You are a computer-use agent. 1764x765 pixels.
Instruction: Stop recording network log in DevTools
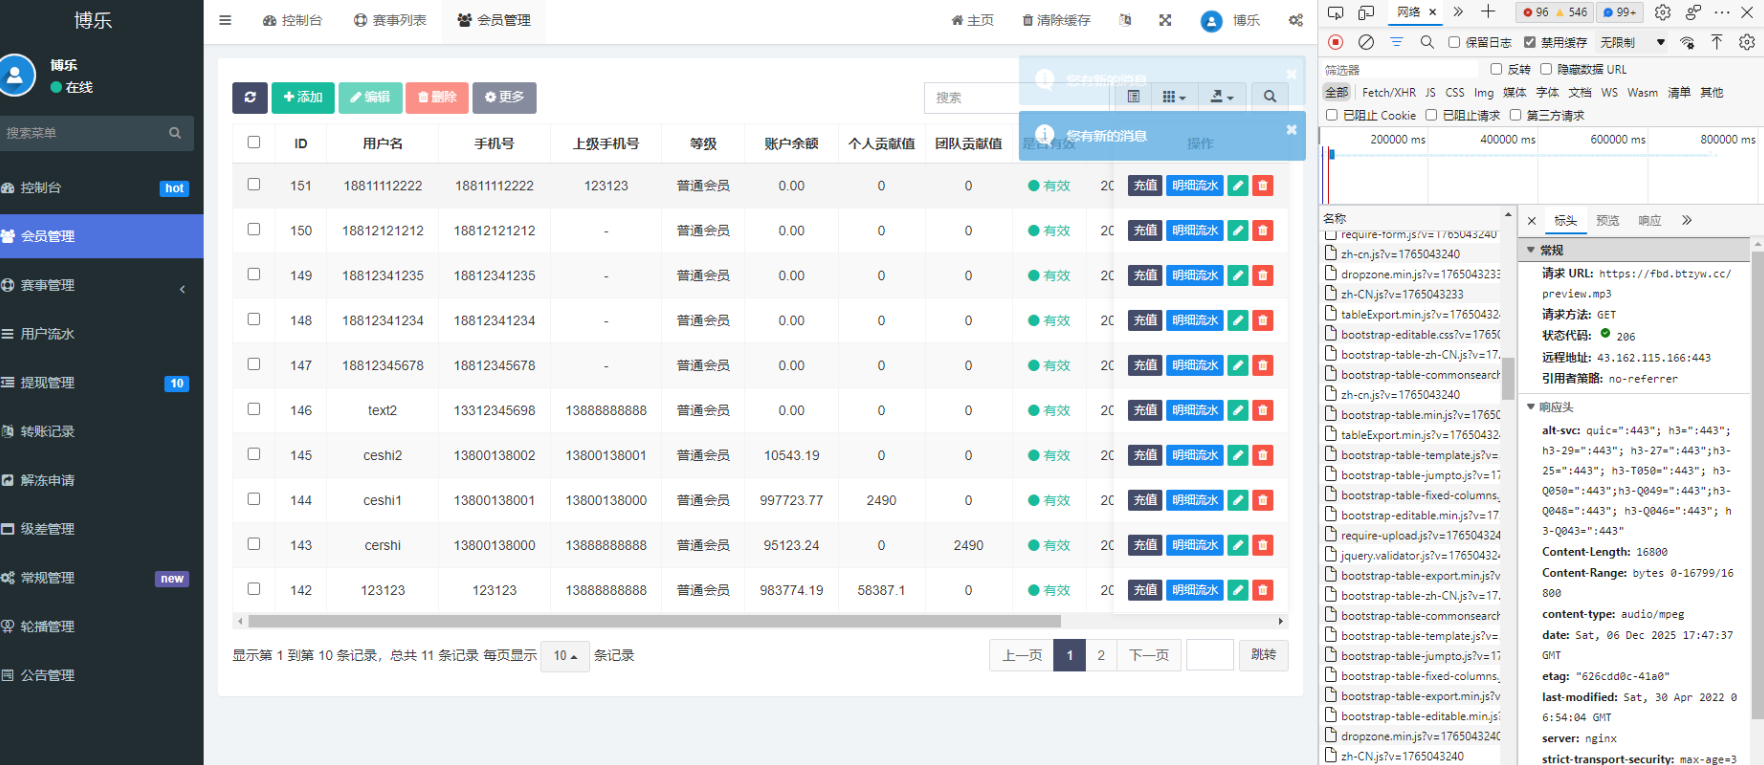1335,42
